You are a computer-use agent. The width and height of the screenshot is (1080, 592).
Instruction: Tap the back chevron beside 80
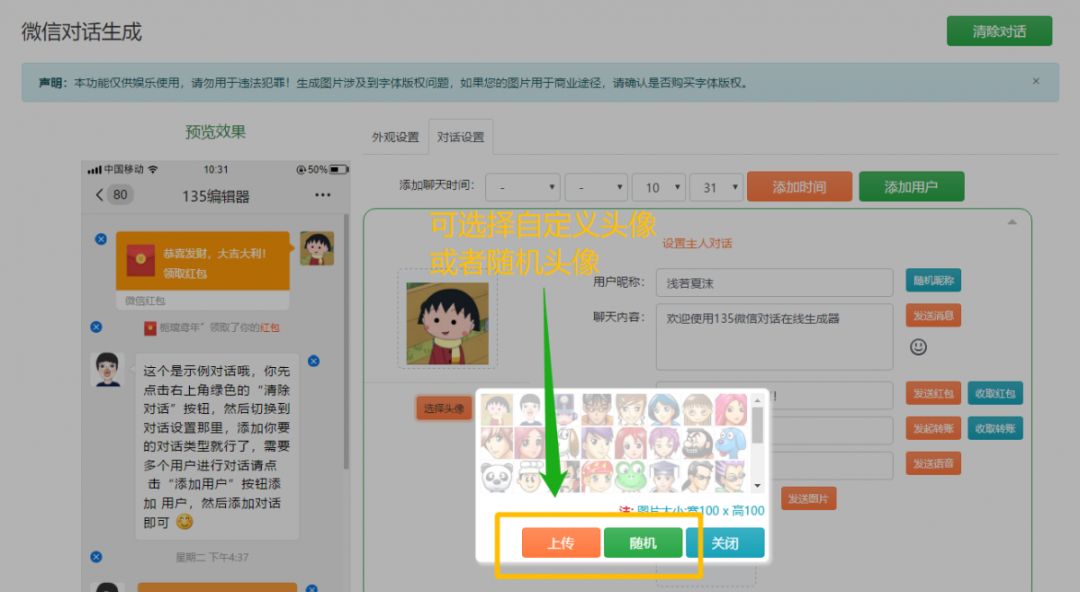(x=99, y=195)
